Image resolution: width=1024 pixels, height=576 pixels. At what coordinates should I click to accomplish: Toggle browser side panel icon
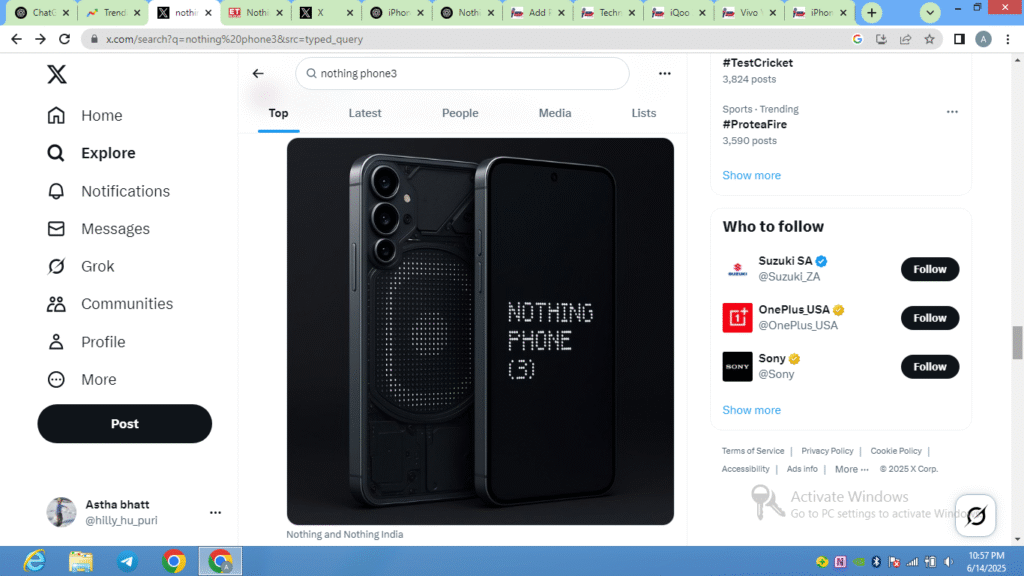[x=959, y=39]
